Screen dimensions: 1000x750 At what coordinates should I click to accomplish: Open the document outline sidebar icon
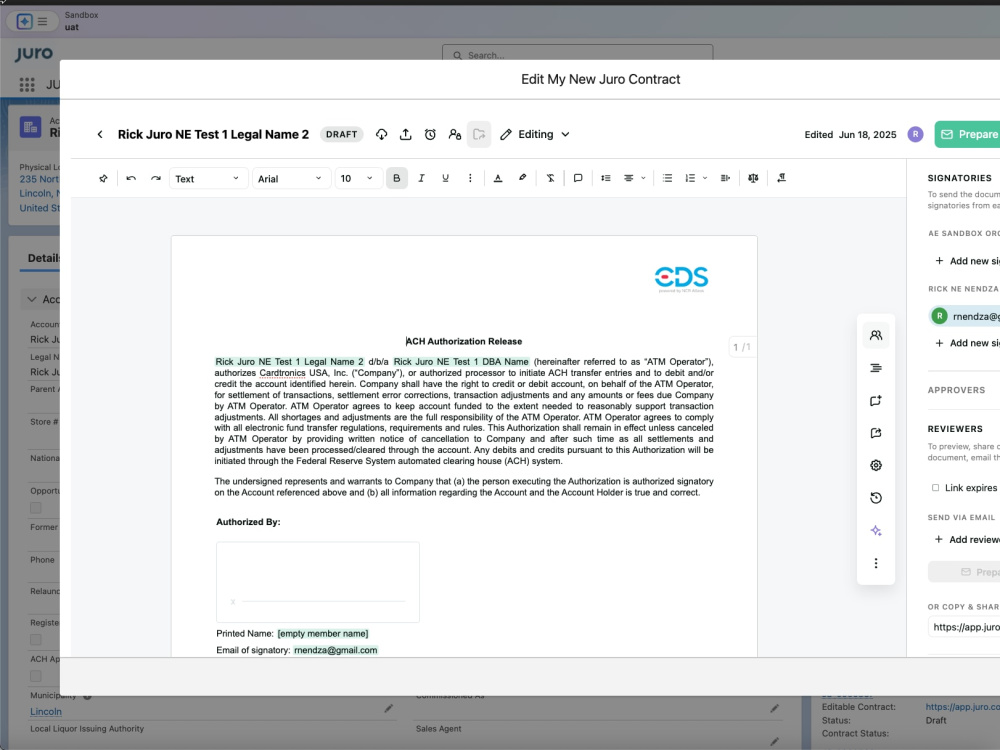tap(876, 368)
